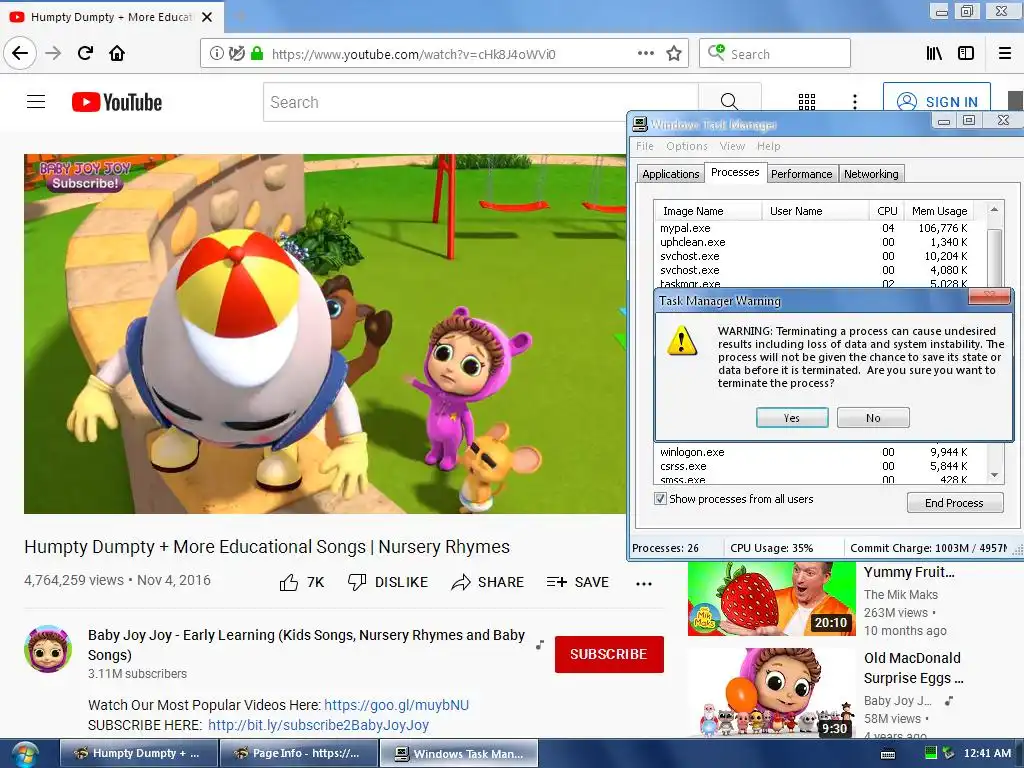Toggle Show processes from all users checkbox
This screenshot has width=1024, height=768.
pyautogui.click(x=660, y=499)
